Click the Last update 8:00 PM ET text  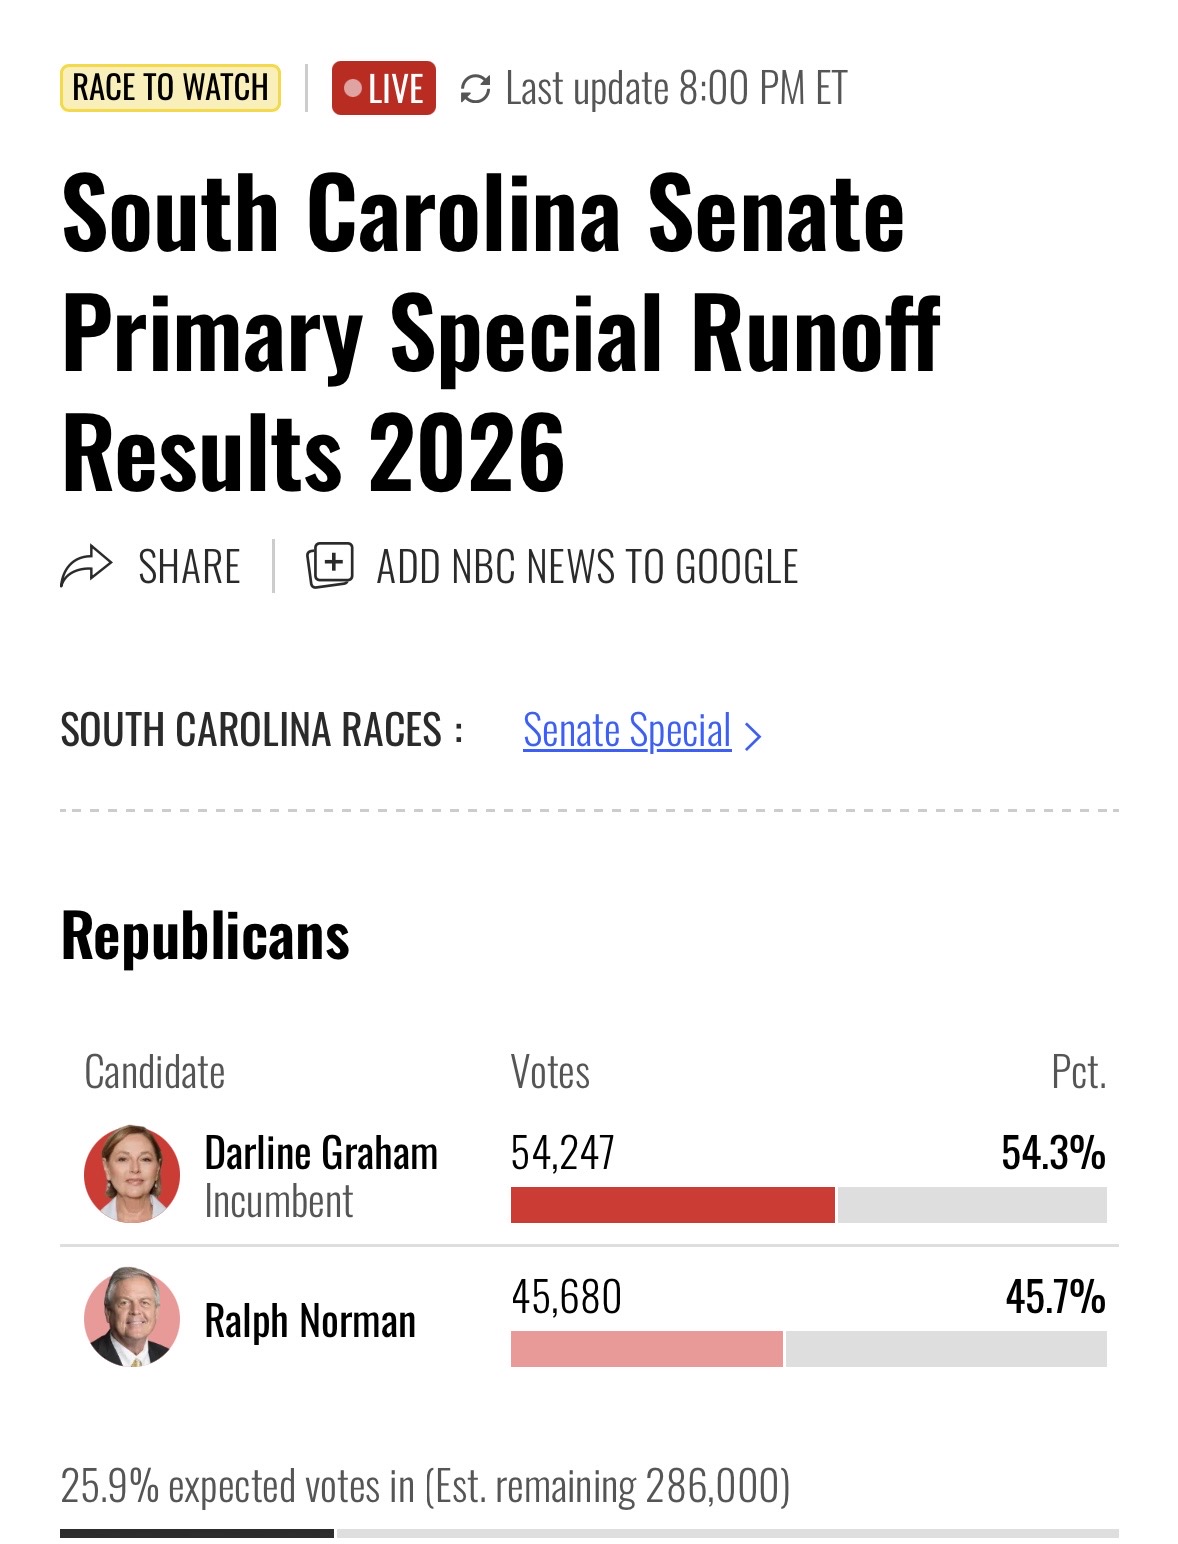click(x=676, y=89)
